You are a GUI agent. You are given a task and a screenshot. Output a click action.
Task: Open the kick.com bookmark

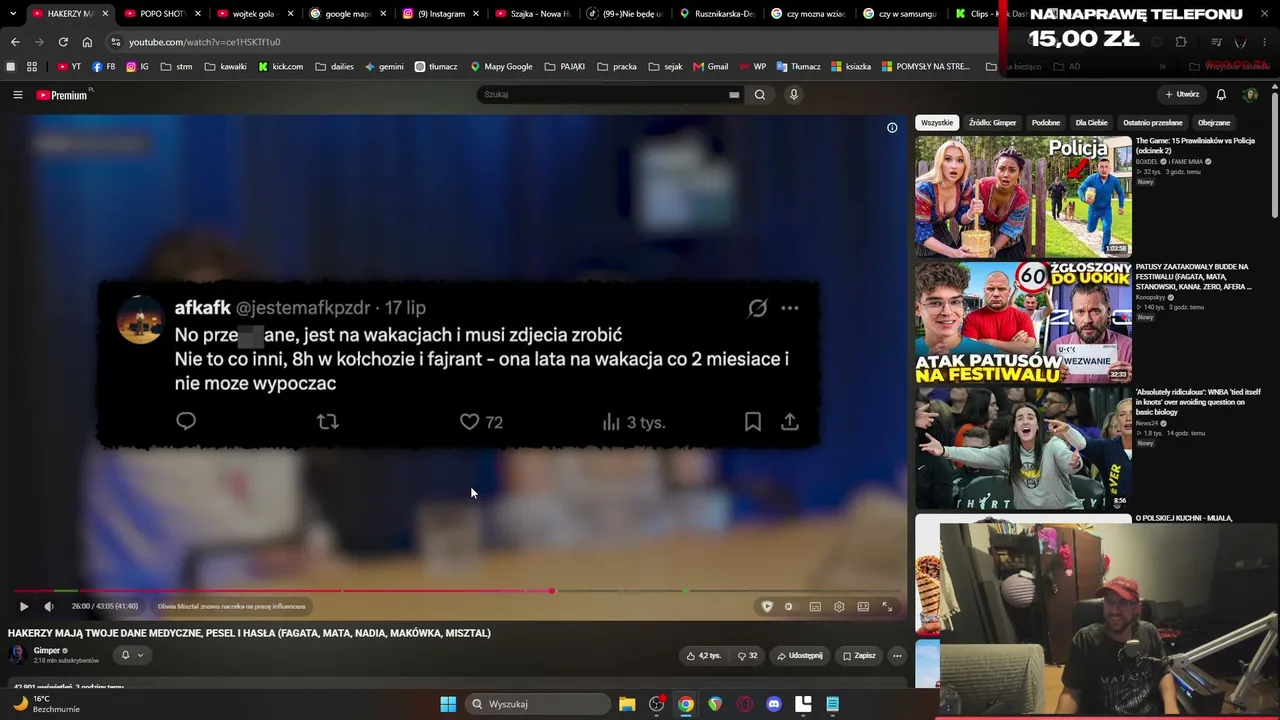point(280,67)
